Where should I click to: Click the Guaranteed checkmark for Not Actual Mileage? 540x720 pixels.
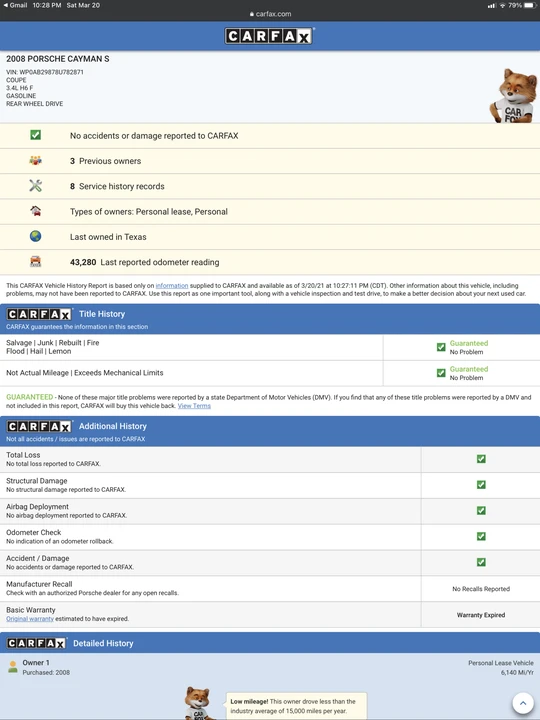[x=441, y=373]
